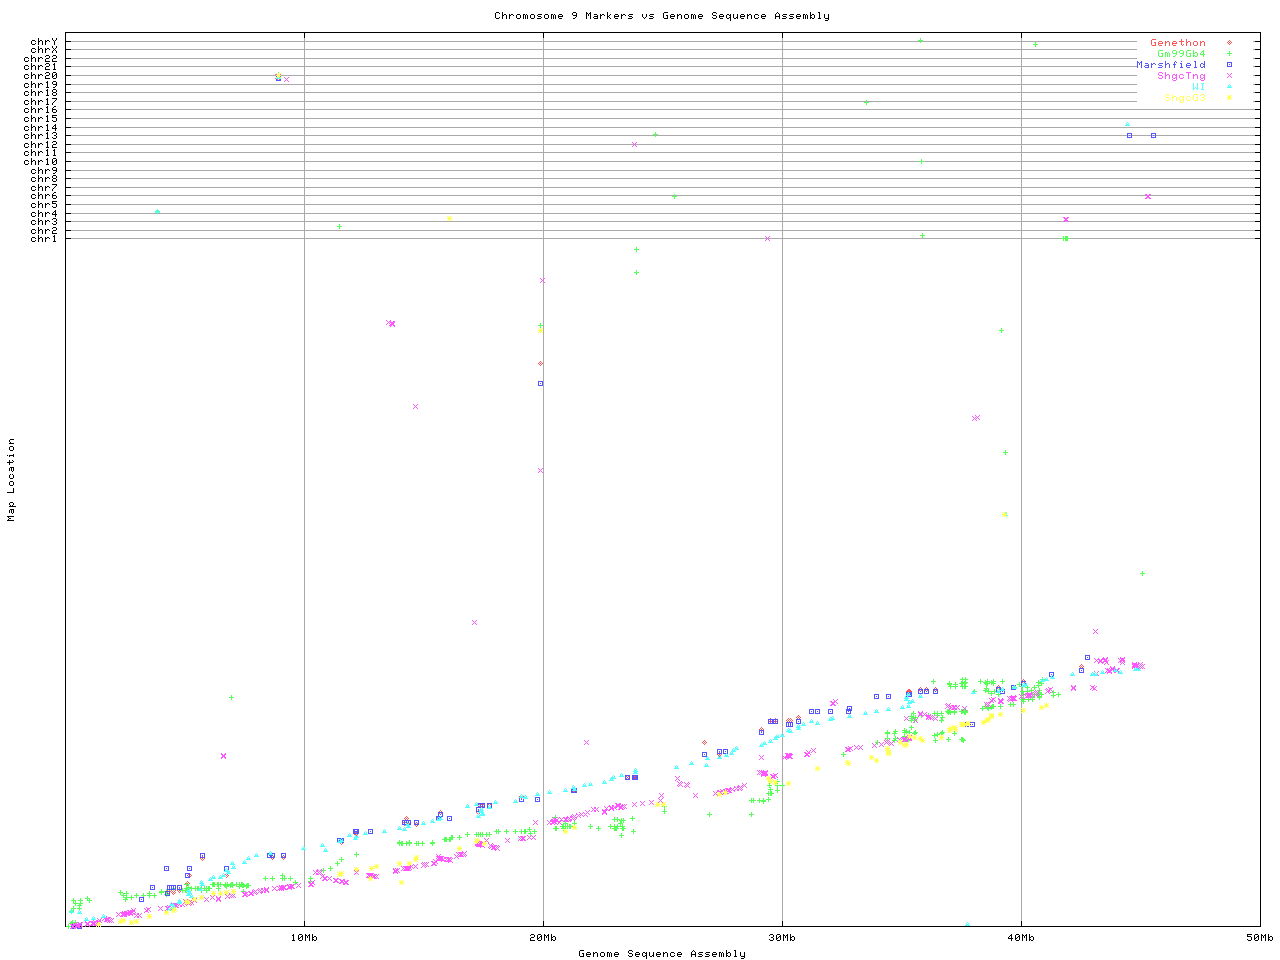Click the chr1 label on y-axis

click(43, 238)
